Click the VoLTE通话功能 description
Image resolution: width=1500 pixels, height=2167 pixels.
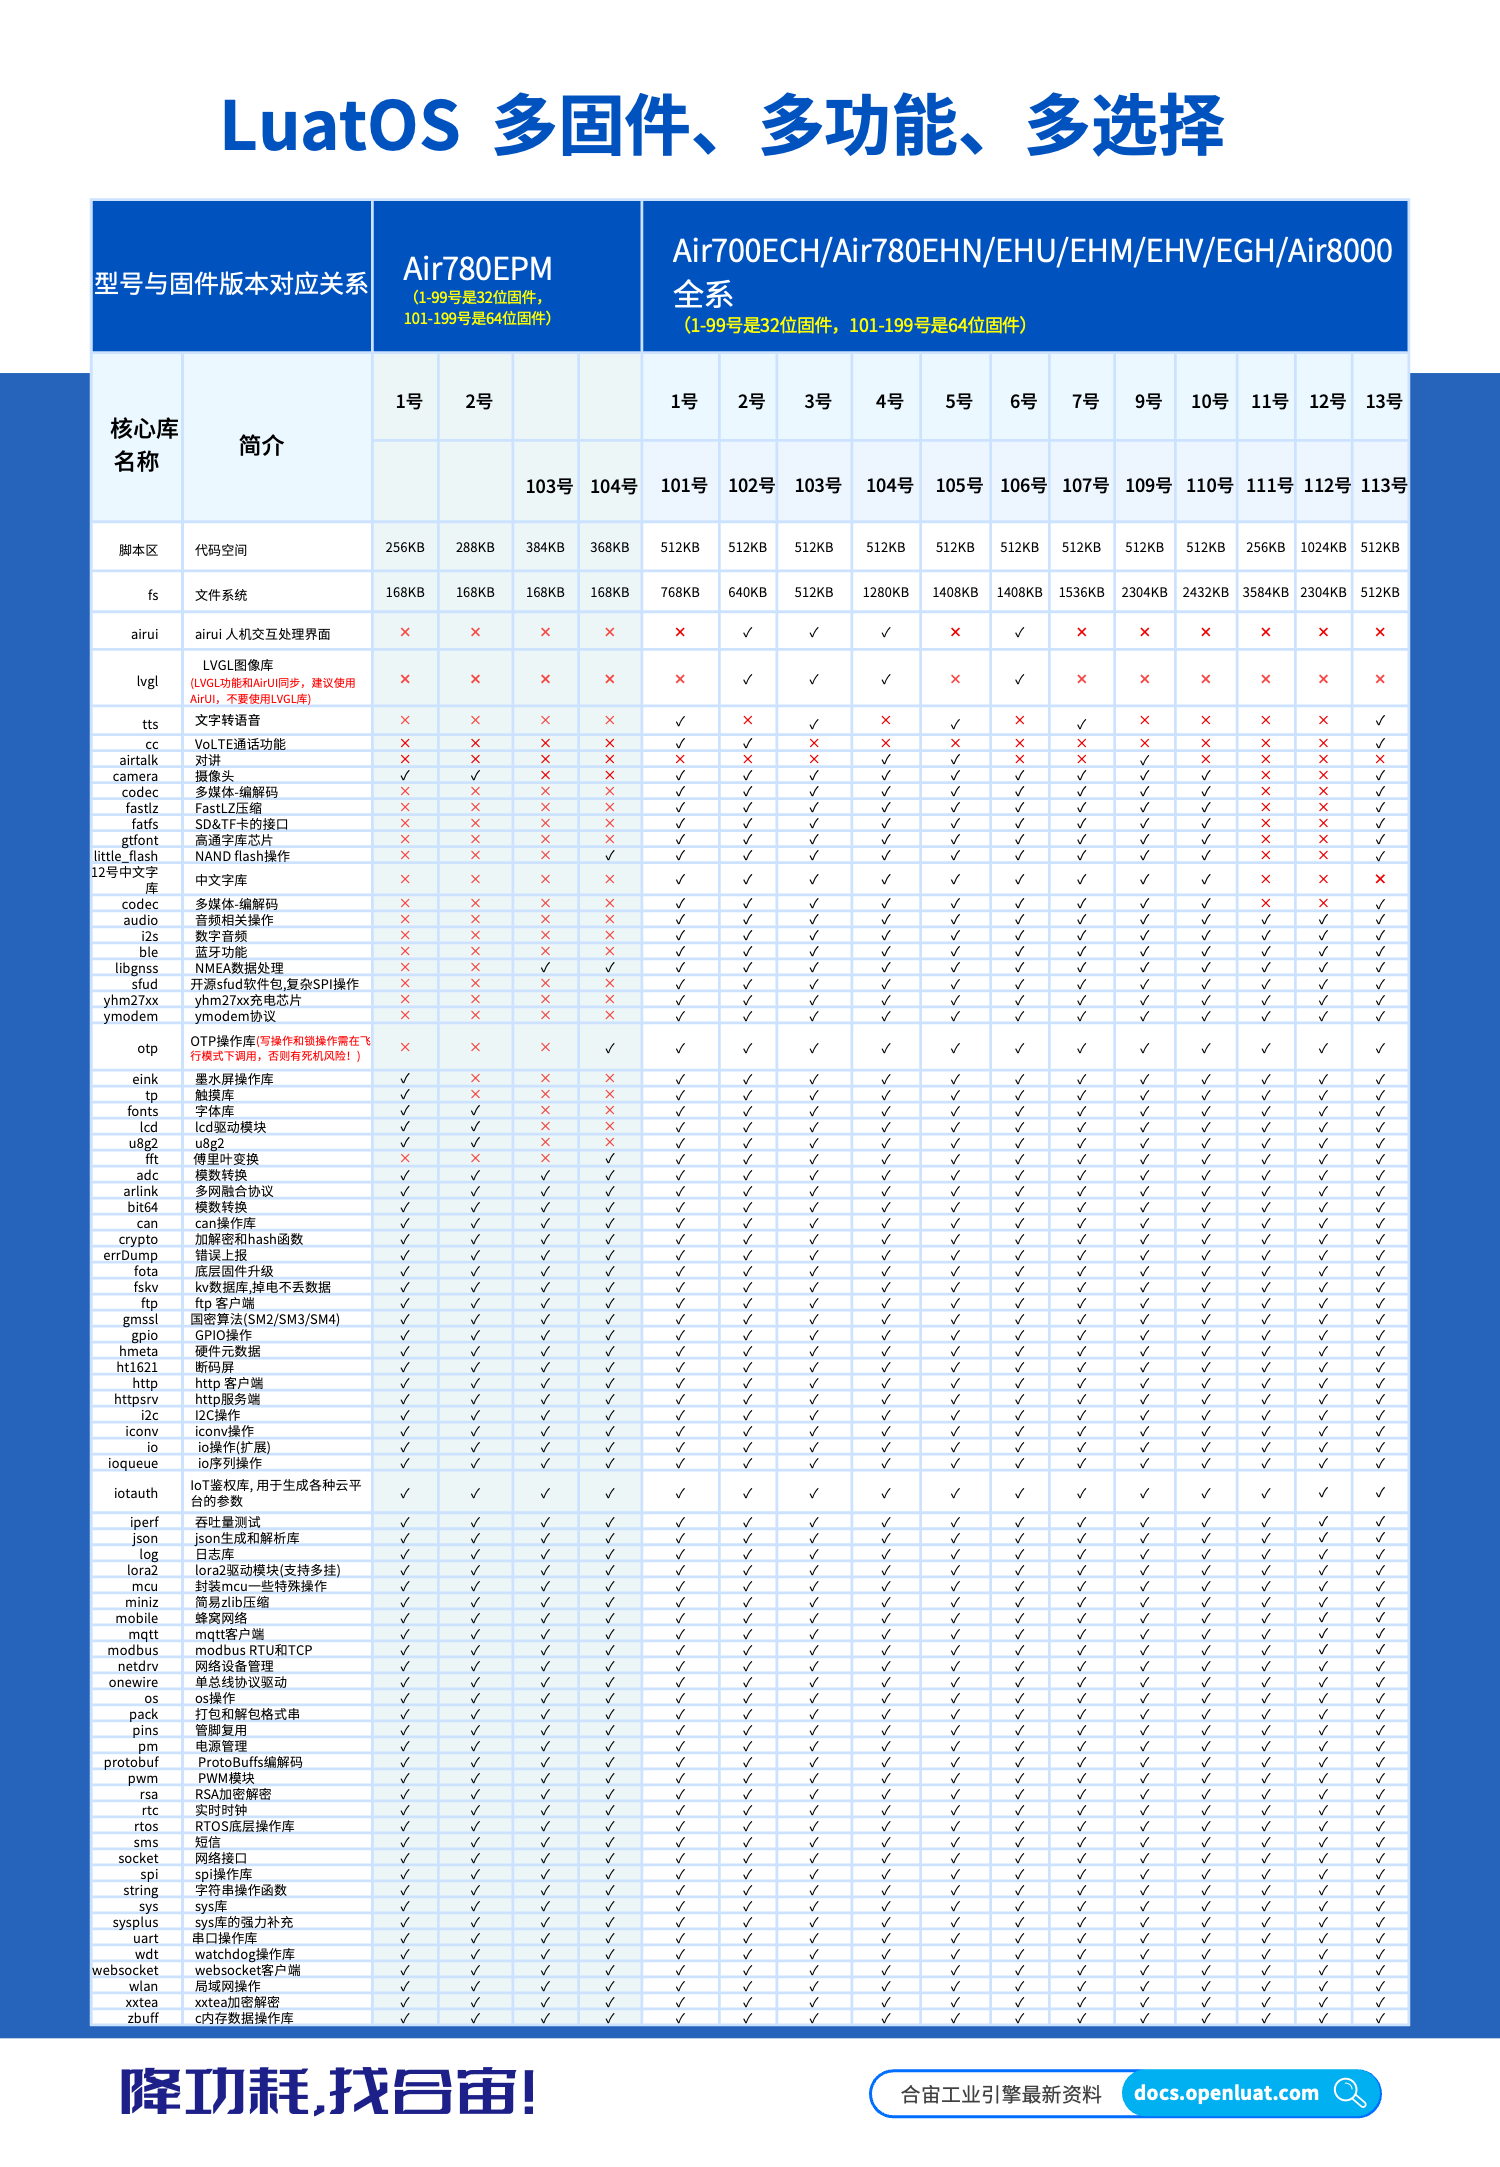tap(240, 744)
